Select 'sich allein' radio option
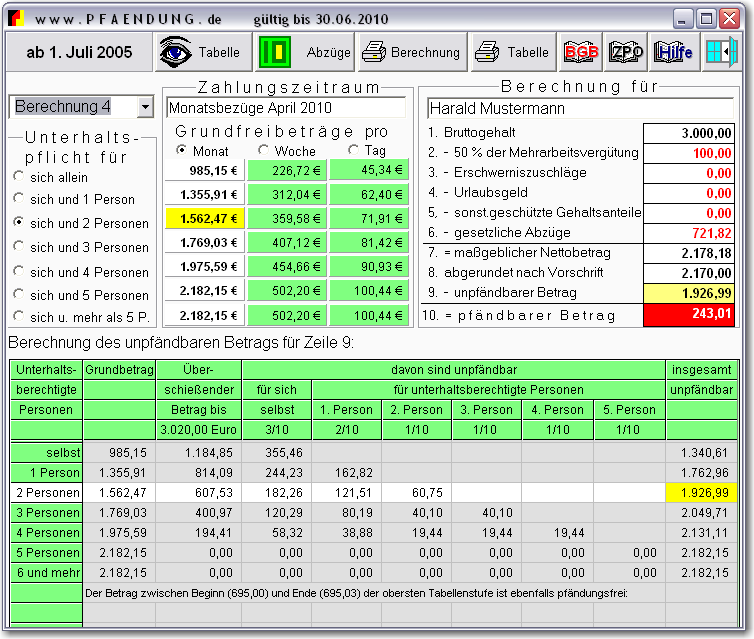The height and width of the screenshot is (639, 754). tap(18, 176)
